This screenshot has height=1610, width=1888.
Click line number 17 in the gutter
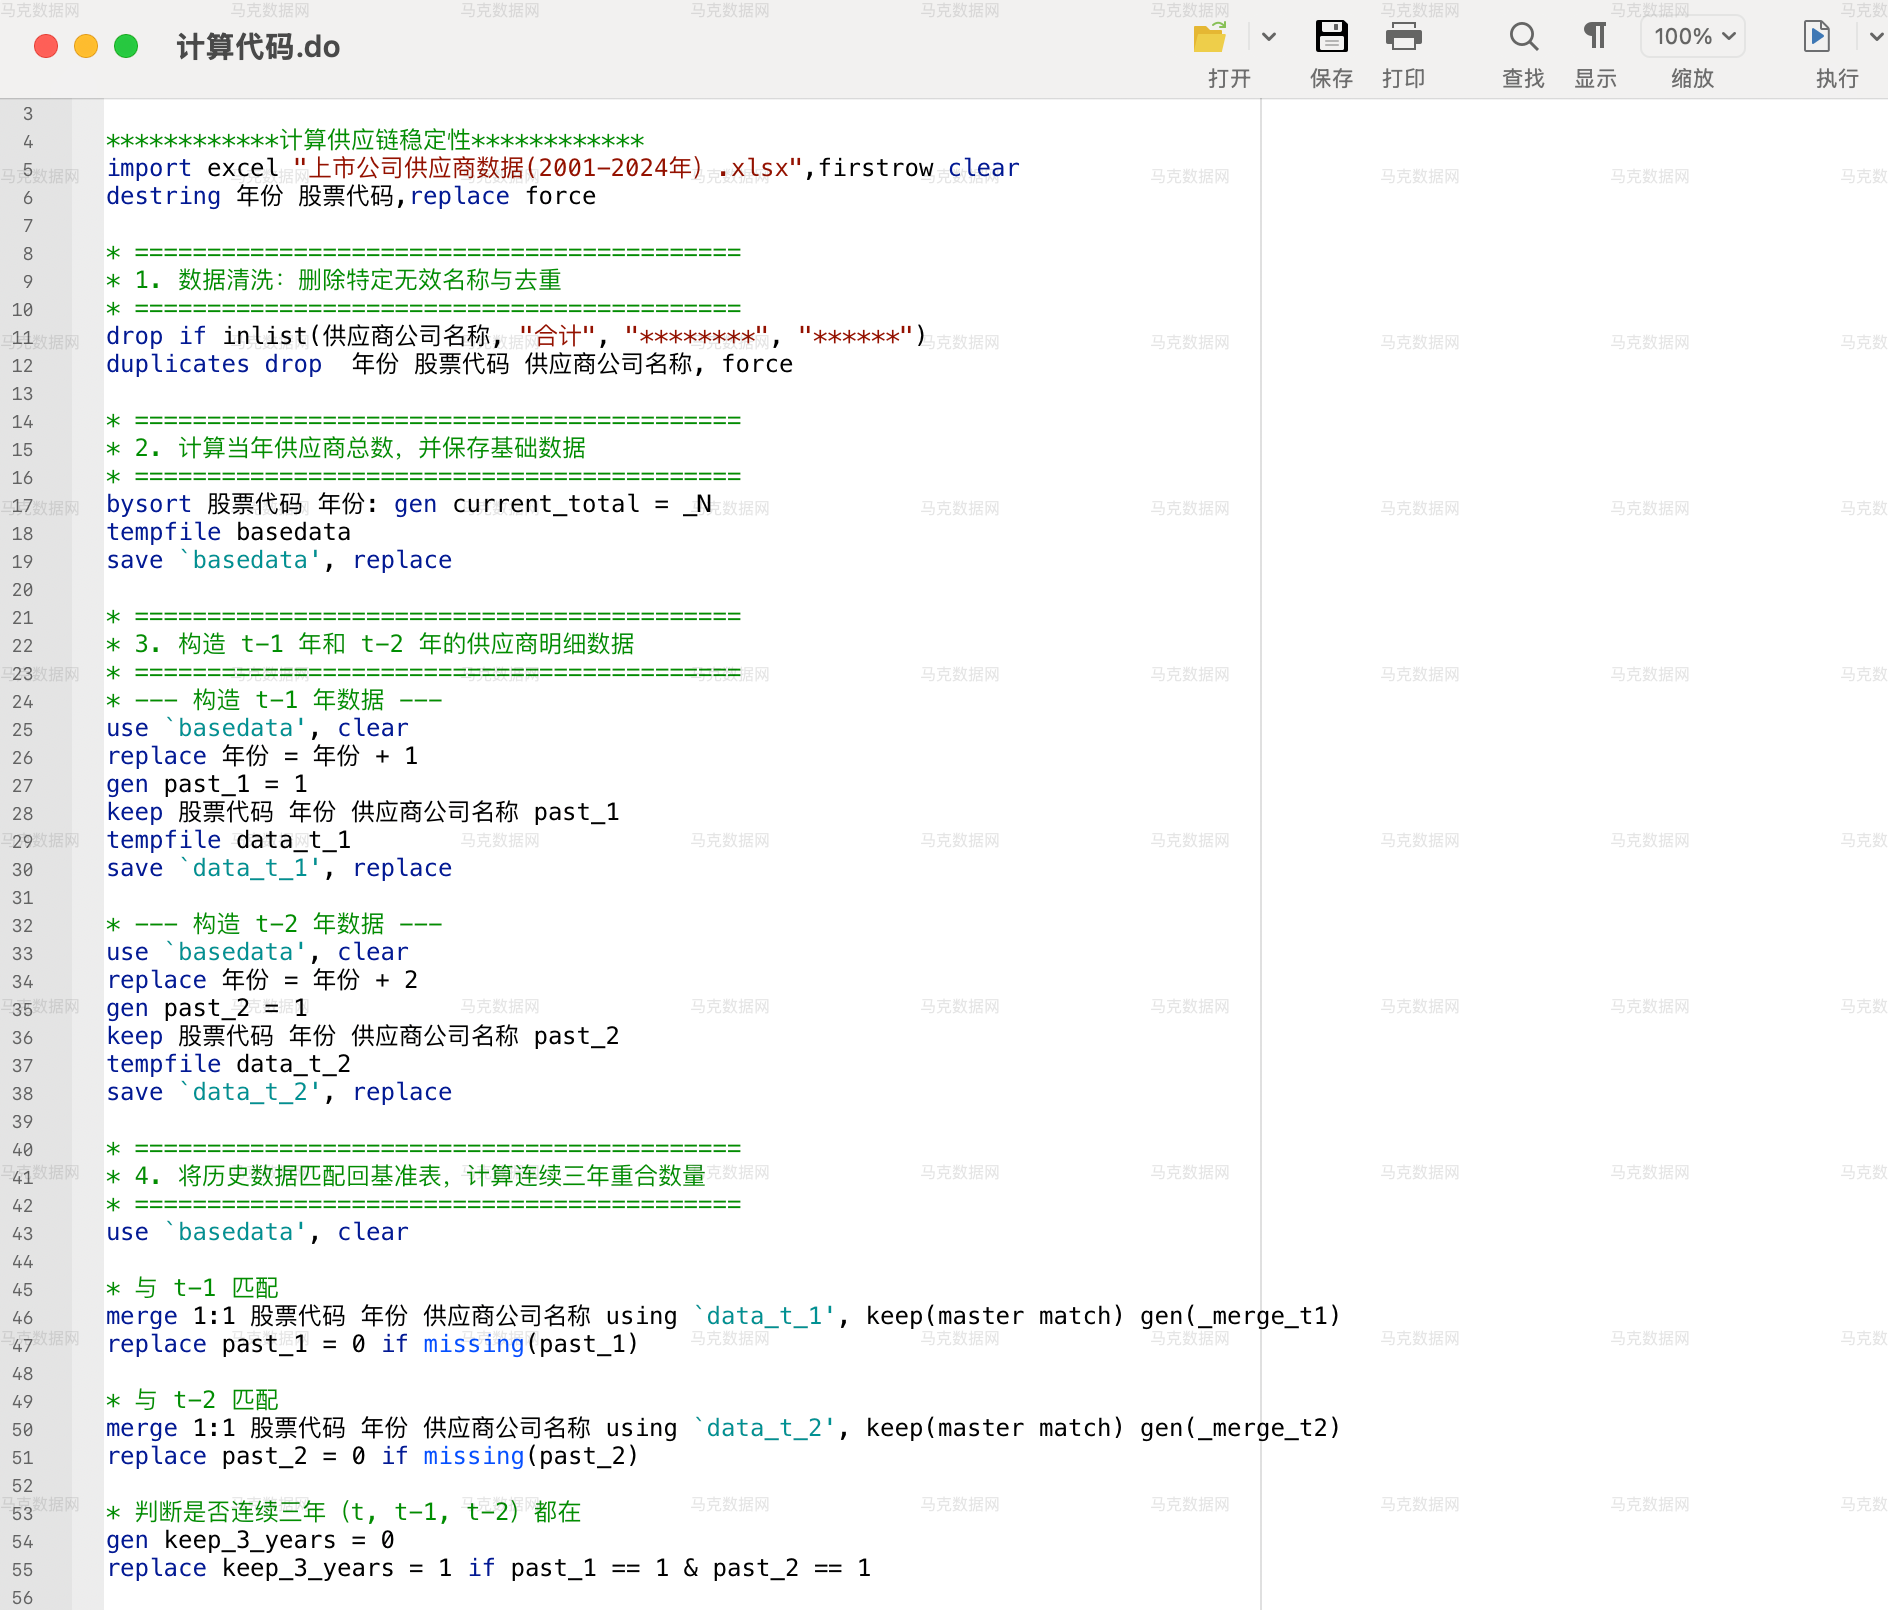(23, 506)
